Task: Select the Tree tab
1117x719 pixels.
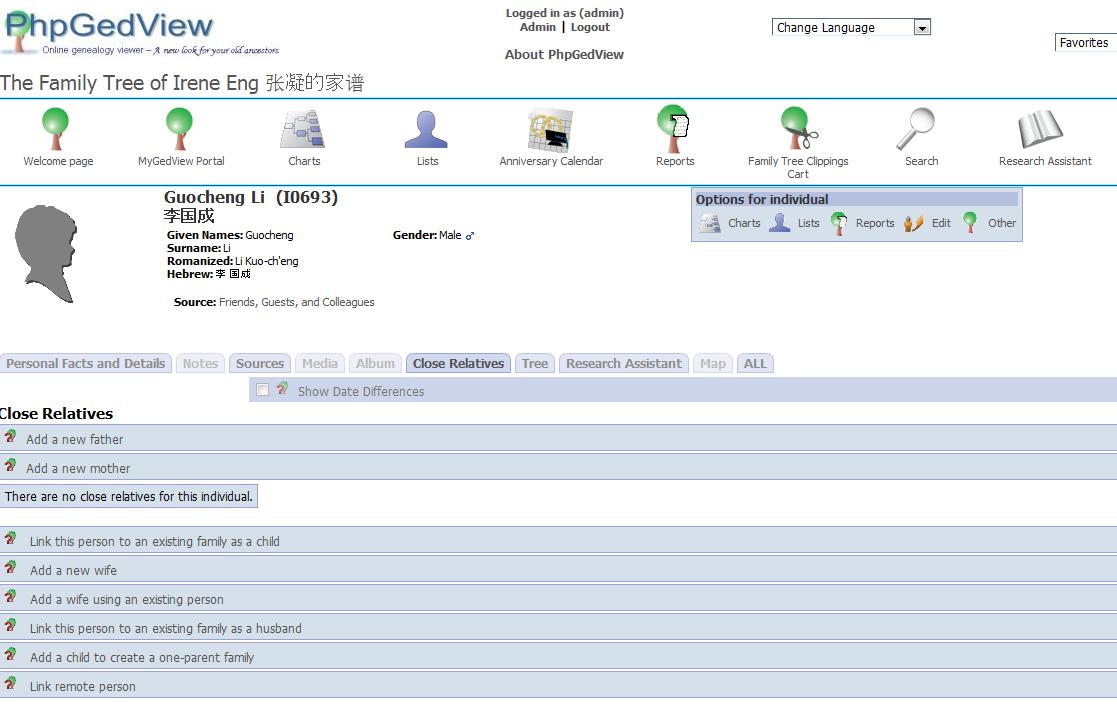Action: tap(535, 364)
